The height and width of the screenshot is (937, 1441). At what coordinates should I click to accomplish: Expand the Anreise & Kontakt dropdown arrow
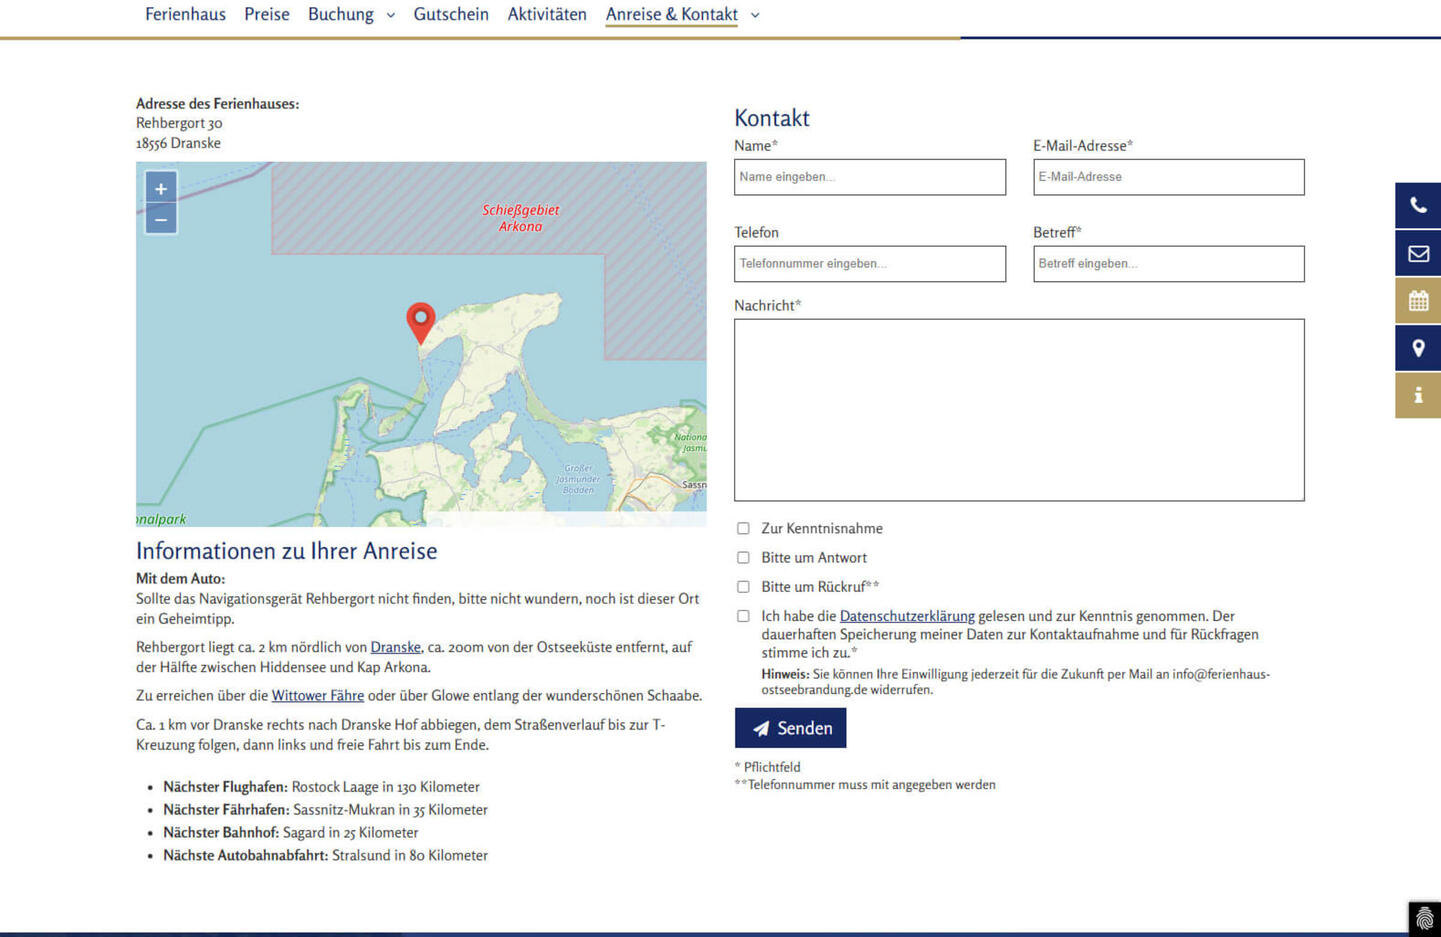pyautogui.click(x=755, y=15)
